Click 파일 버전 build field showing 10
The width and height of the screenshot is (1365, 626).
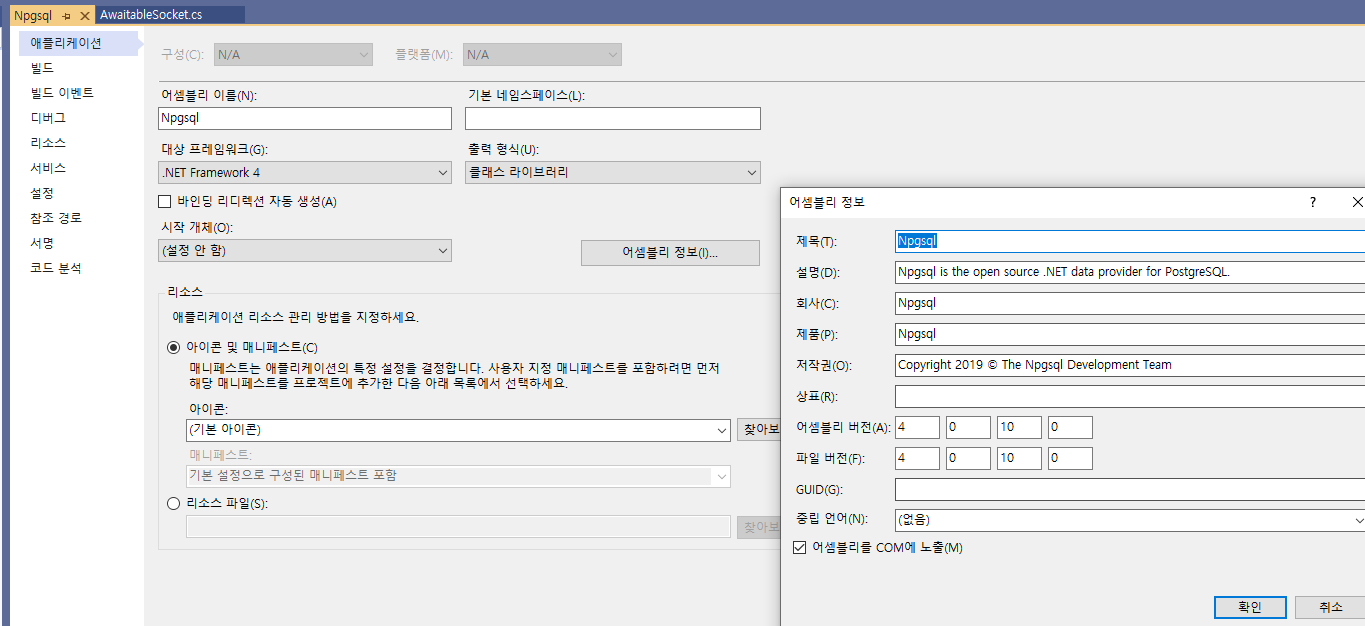pyautogui.click(x=1019, y=458)
